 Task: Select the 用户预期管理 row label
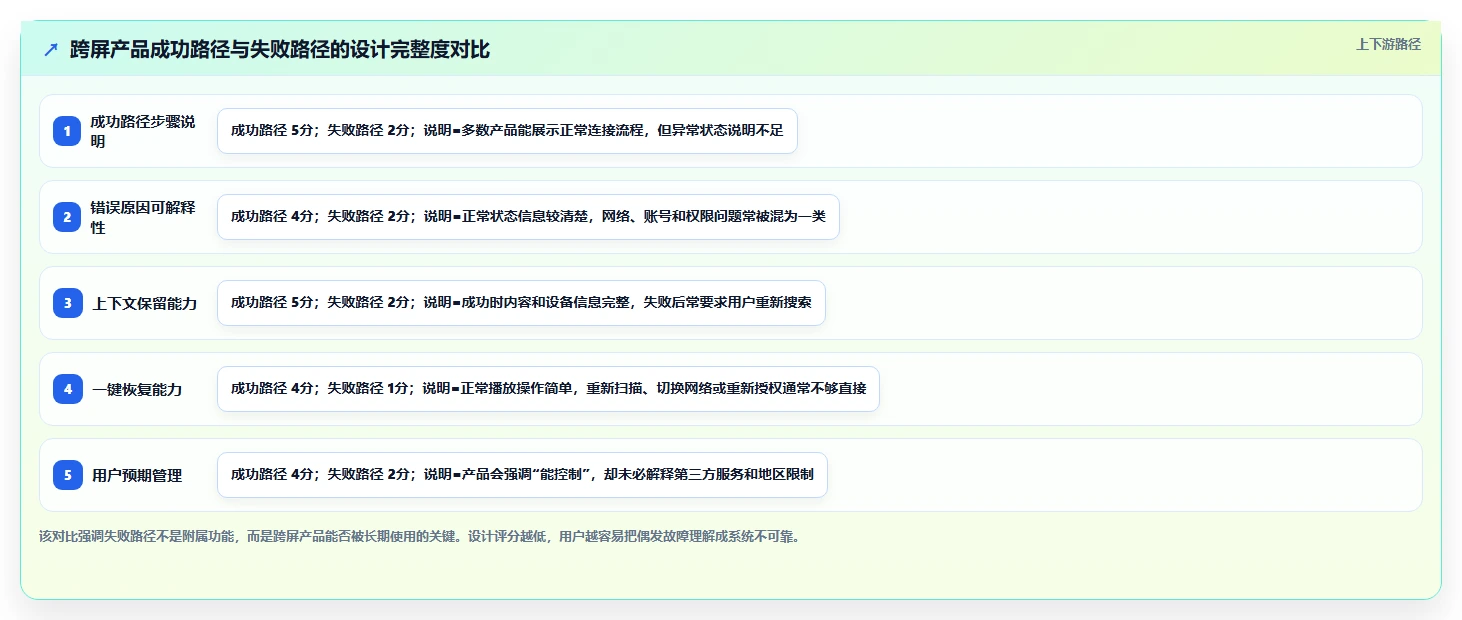click(137, 475)
